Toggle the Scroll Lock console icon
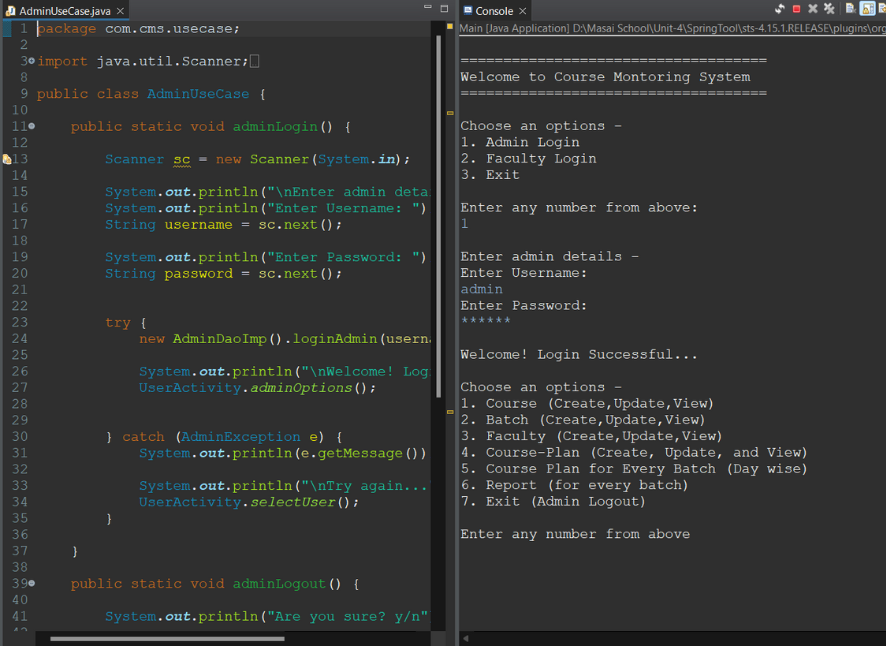This screenshot has height=646, width=886. pos(867,8)
